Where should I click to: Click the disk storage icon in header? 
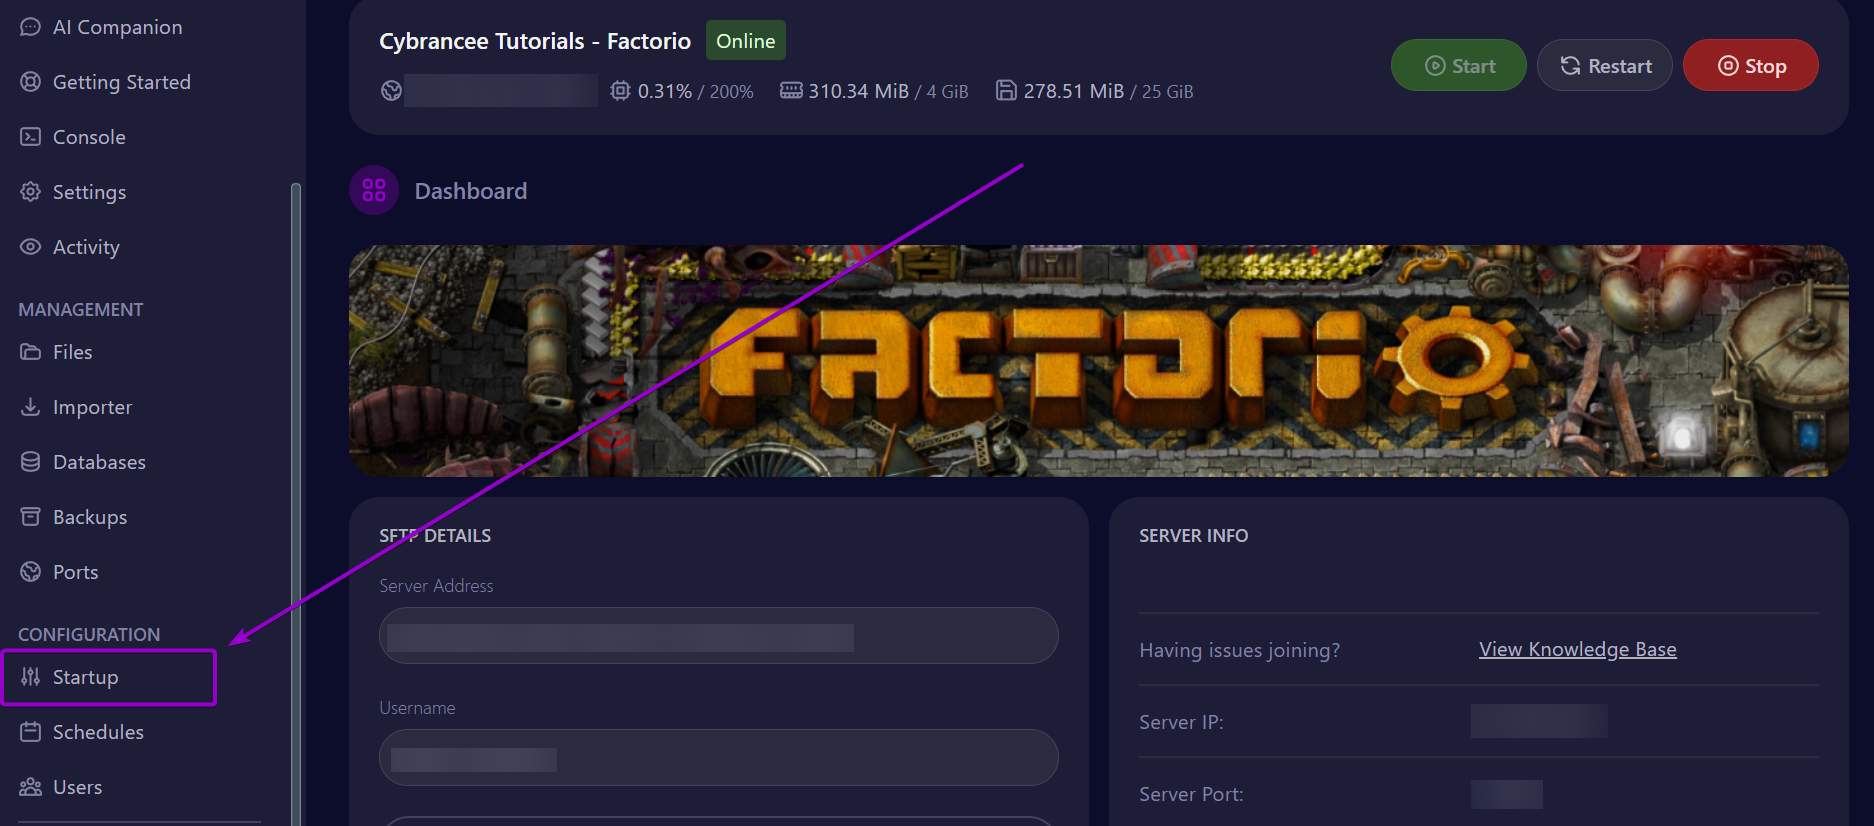tap(1006, 91)
